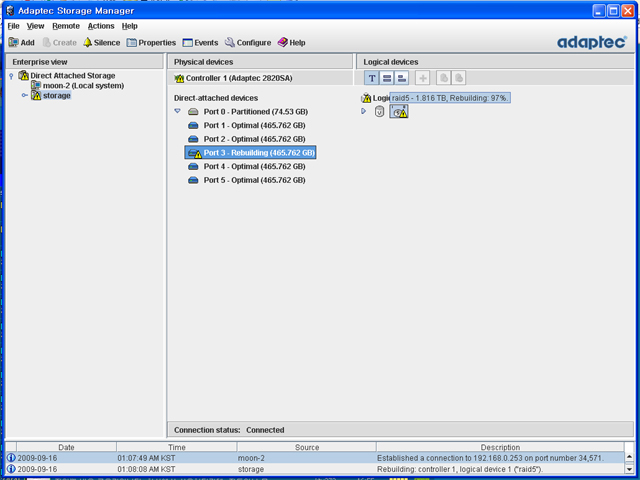640x480 pixels.
Task: Close the Adaptec Storage Manager window
Action: pyautogui.click(x=627, y=11)
